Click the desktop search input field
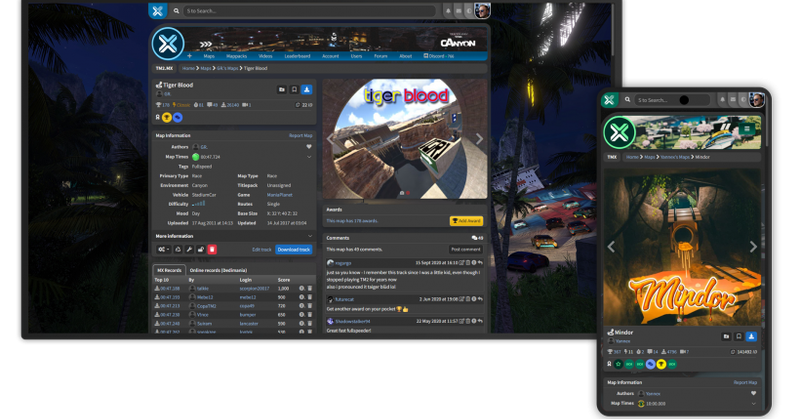The width and height of the screenshot is (800, 419). pos(310,11)
